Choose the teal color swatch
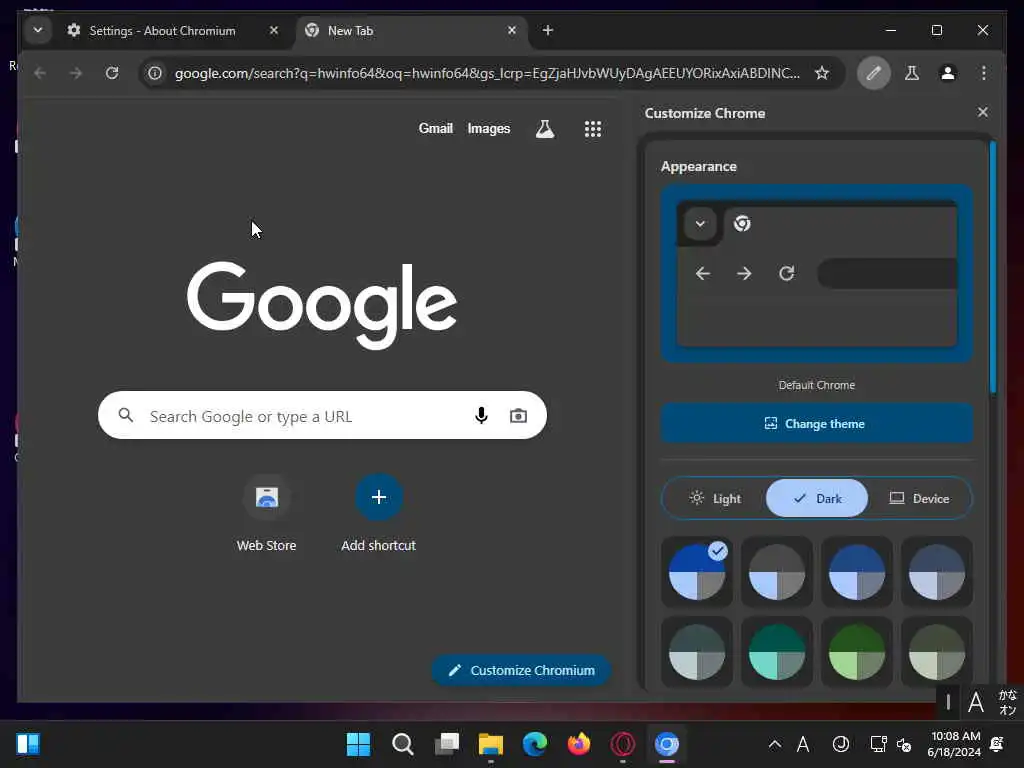 tap(776, 652)
